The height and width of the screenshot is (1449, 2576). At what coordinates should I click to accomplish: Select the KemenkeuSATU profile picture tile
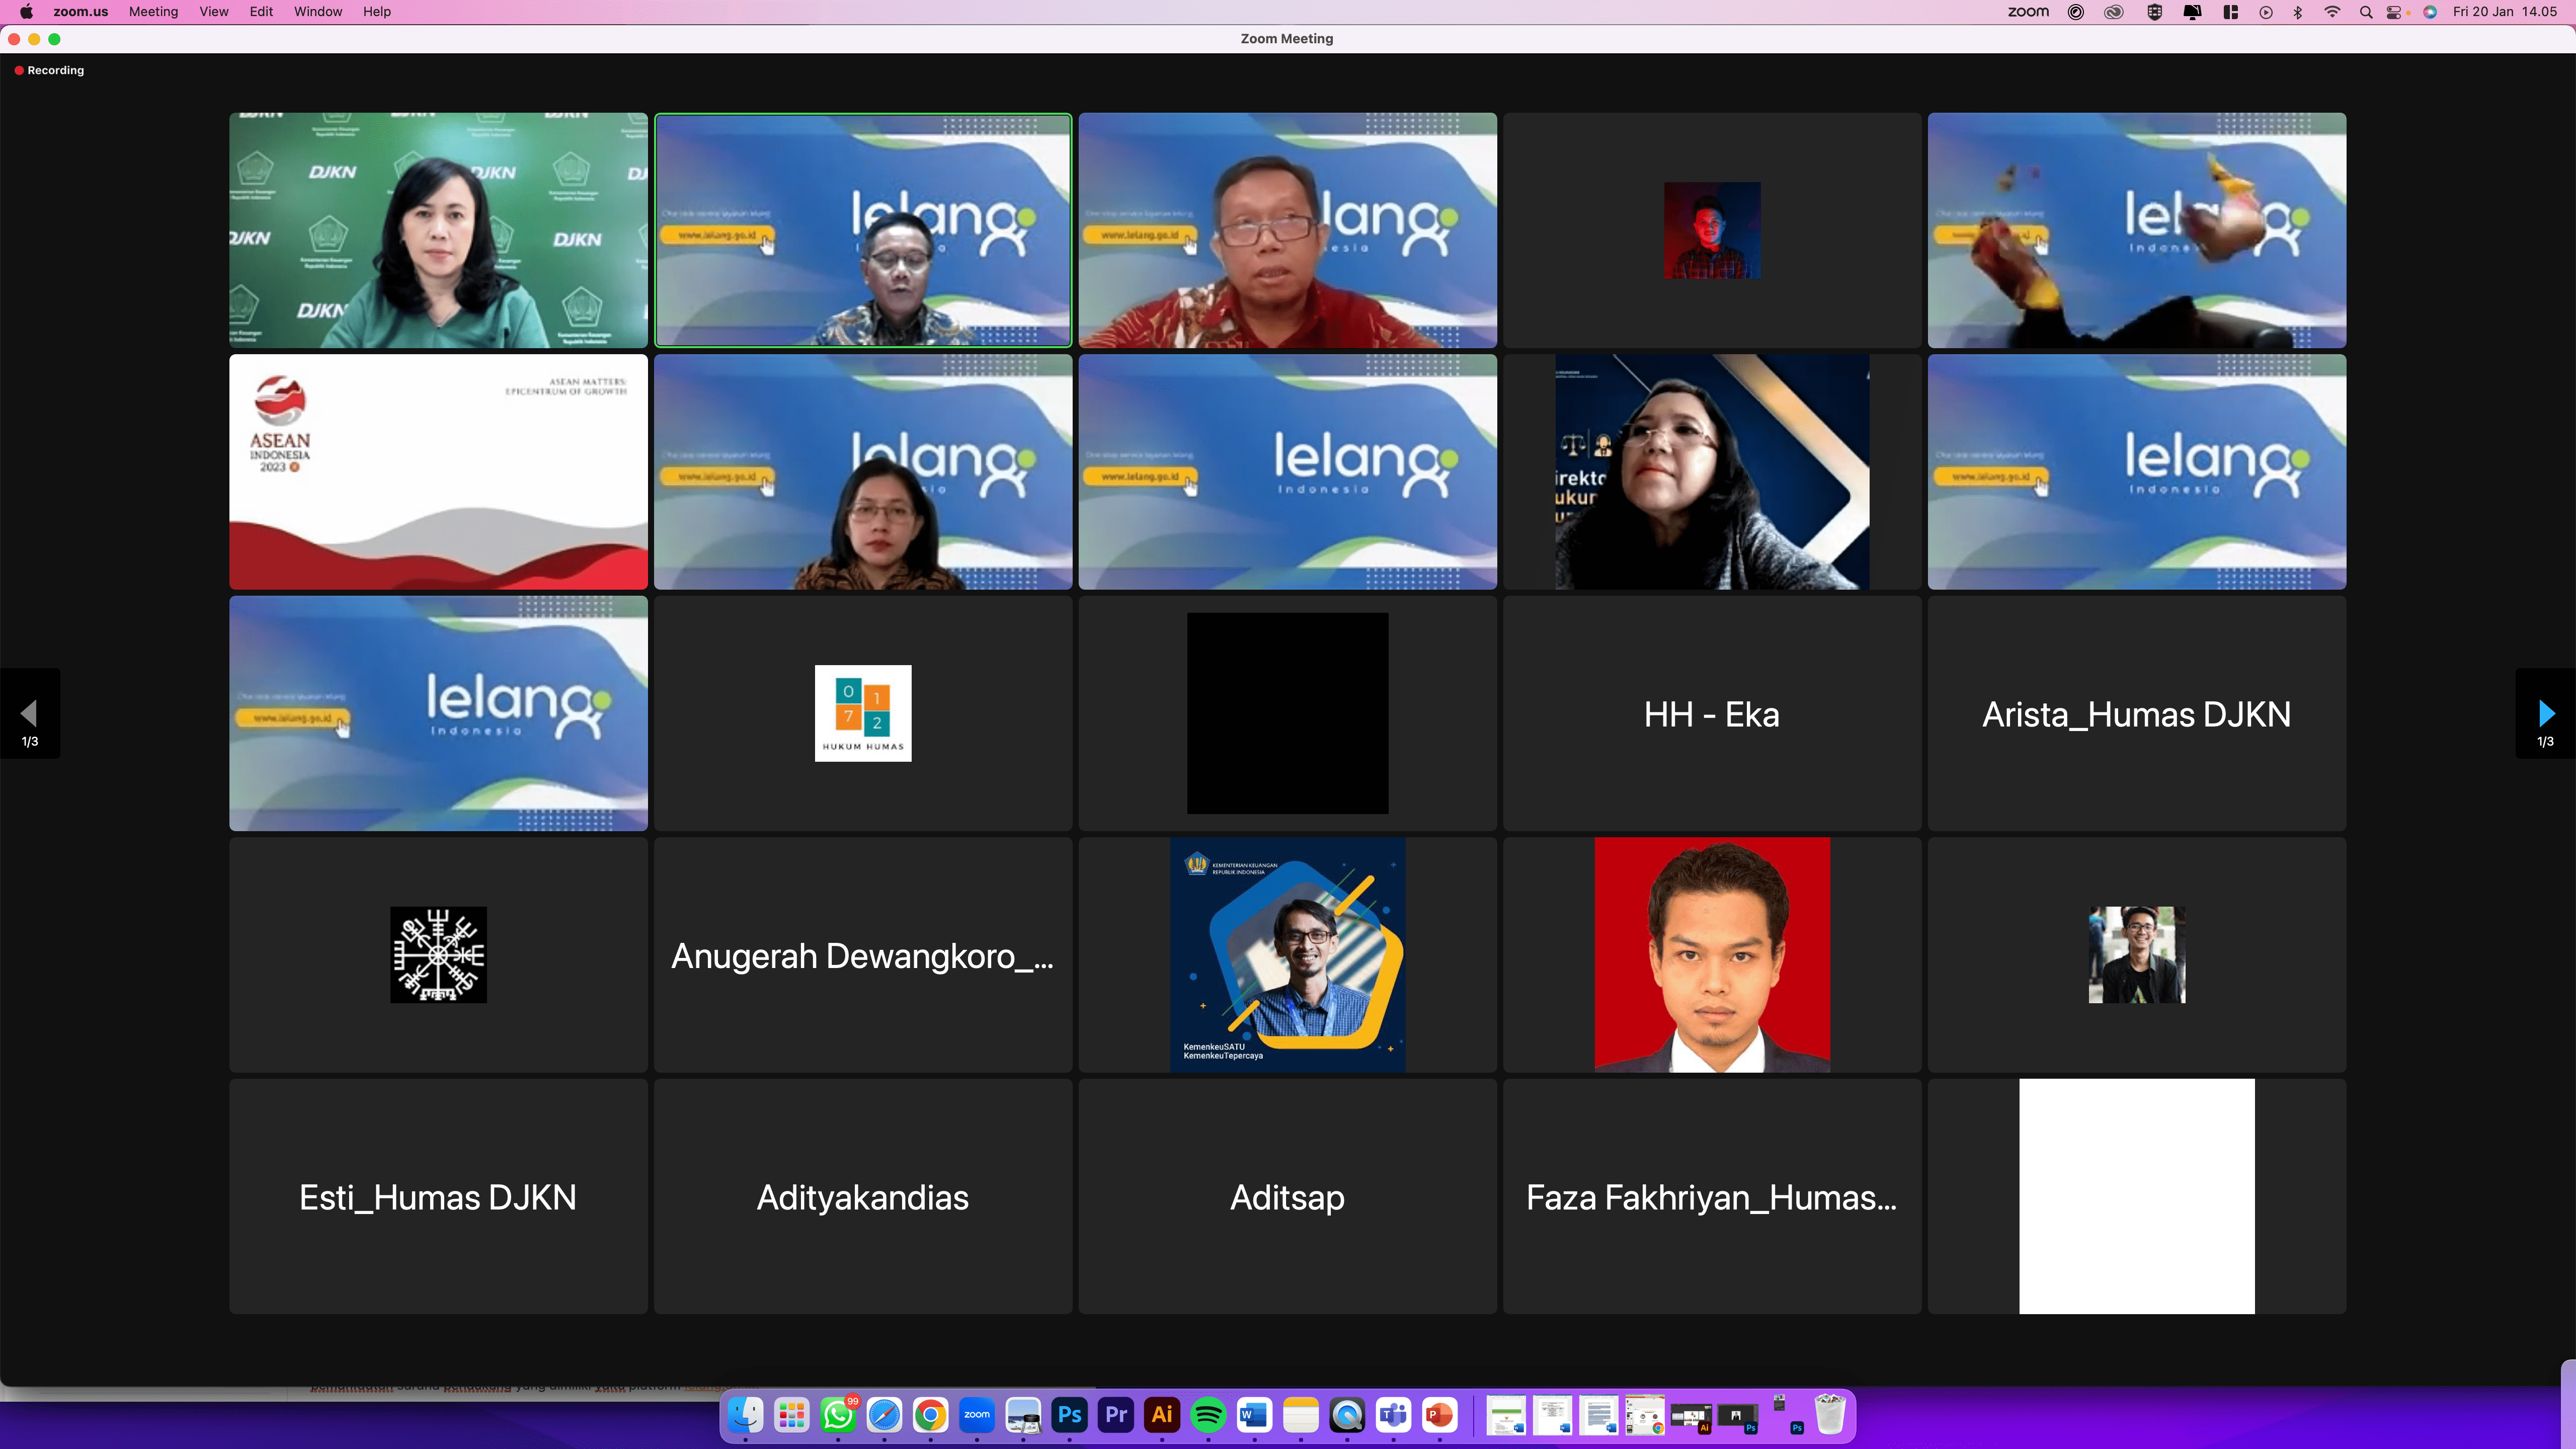click(x=1287, y=955)
